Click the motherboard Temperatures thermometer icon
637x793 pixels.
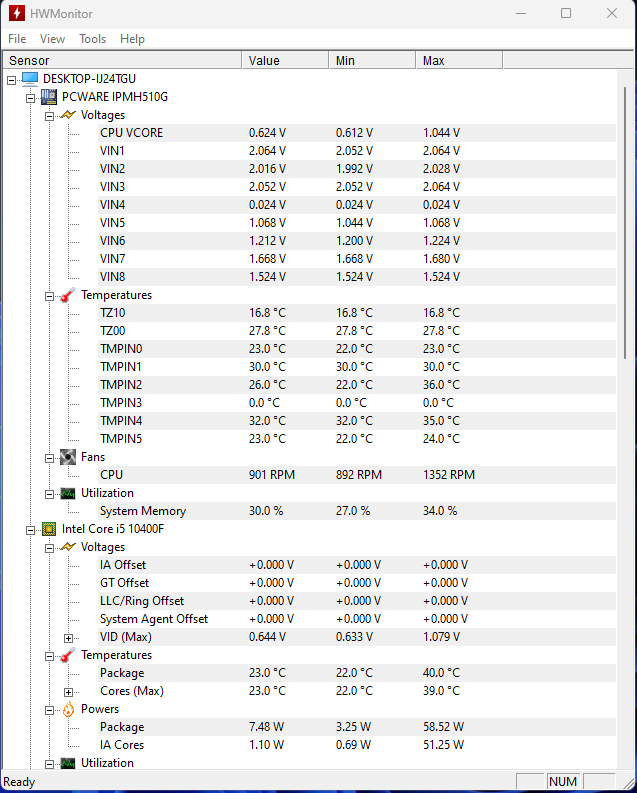tap(68, 295)
